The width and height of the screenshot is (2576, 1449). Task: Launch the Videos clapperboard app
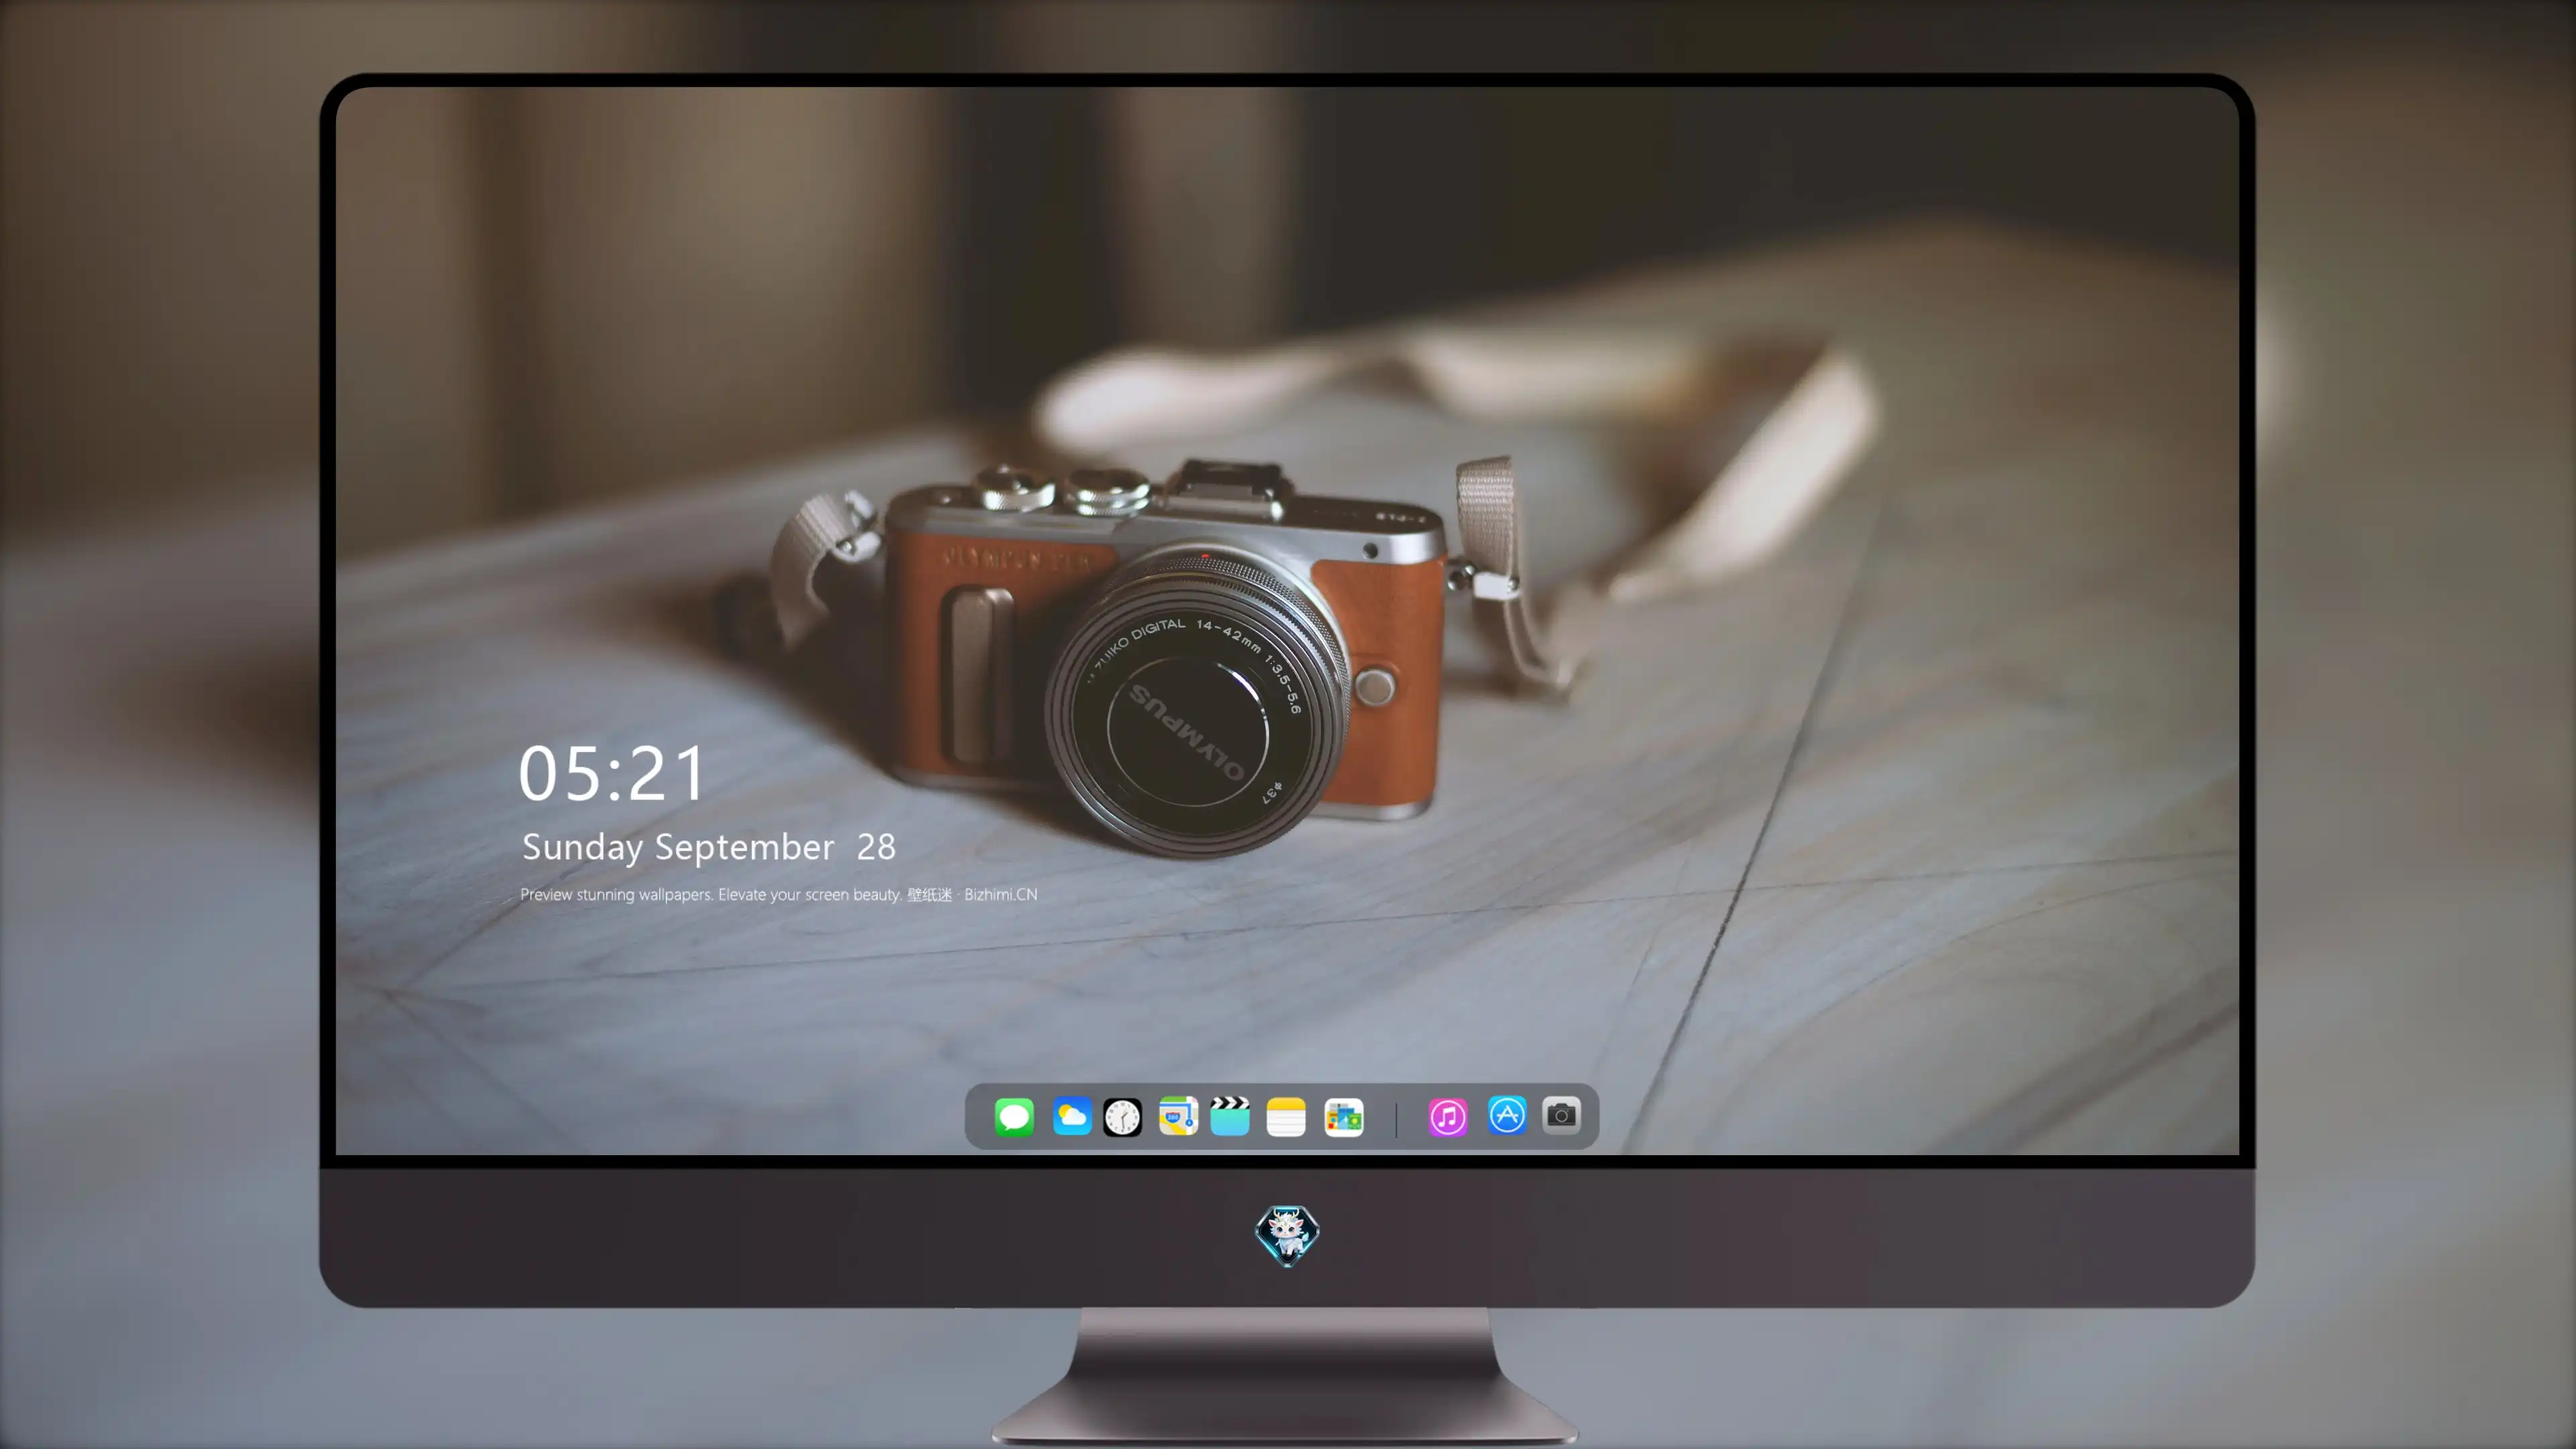1230,1116
